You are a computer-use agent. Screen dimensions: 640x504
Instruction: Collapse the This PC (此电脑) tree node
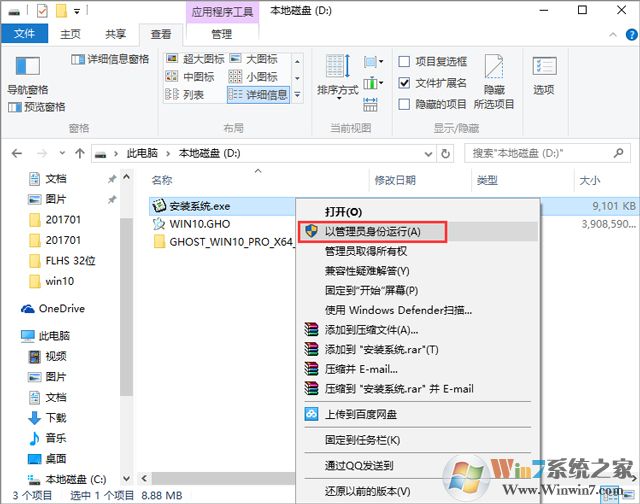click(12, 337)
